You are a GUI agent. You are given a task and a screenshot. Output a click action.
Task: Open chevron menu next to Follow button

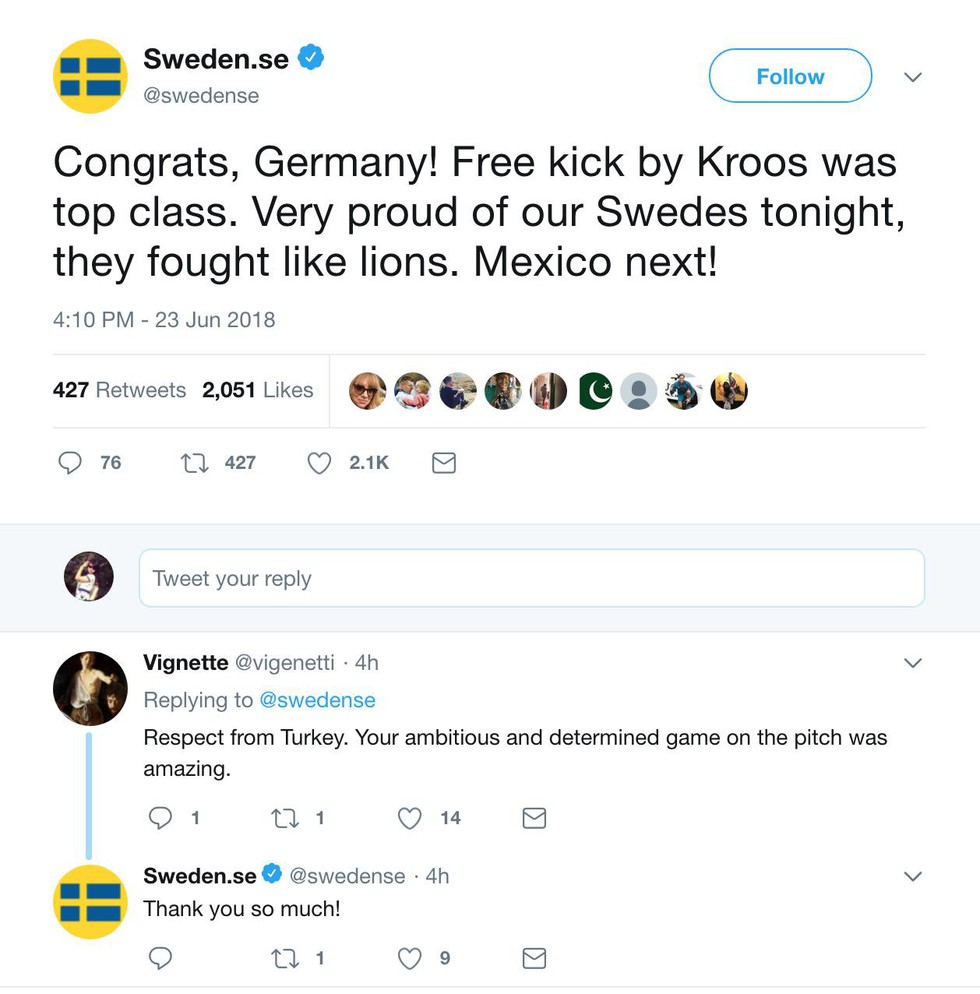[913, 77]
